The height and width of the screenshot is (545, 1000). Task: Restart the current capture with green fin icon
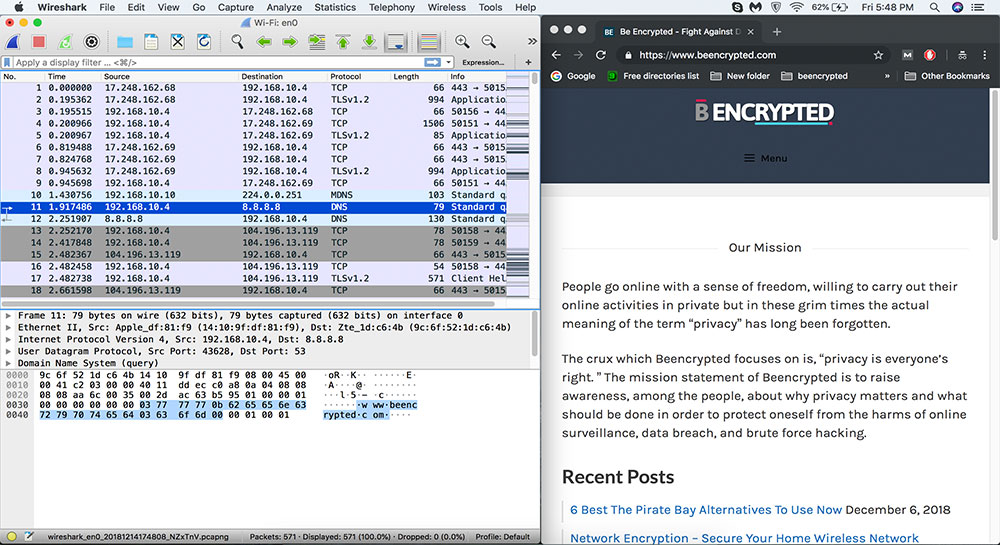[65, 42]
